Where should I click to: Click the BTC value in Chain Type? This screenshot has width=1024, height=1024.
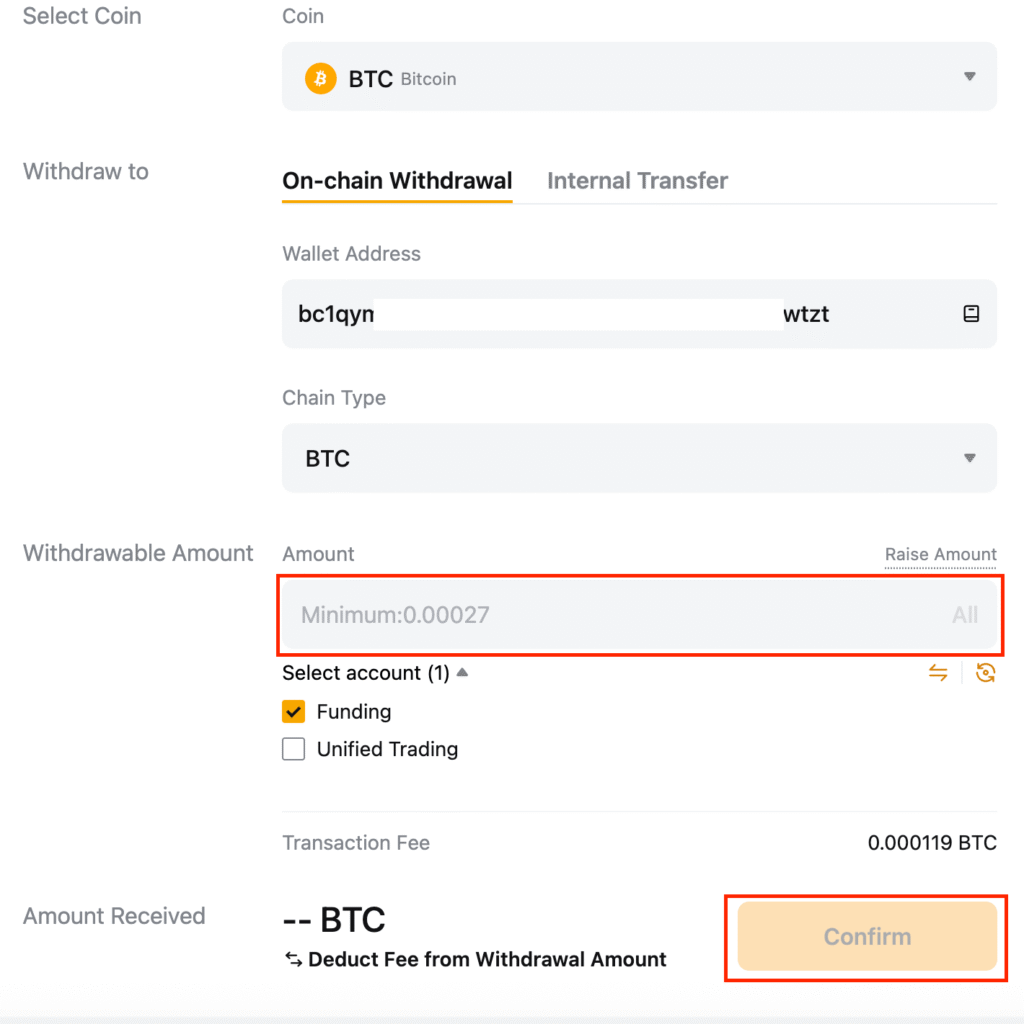click(x=328, y=459)
